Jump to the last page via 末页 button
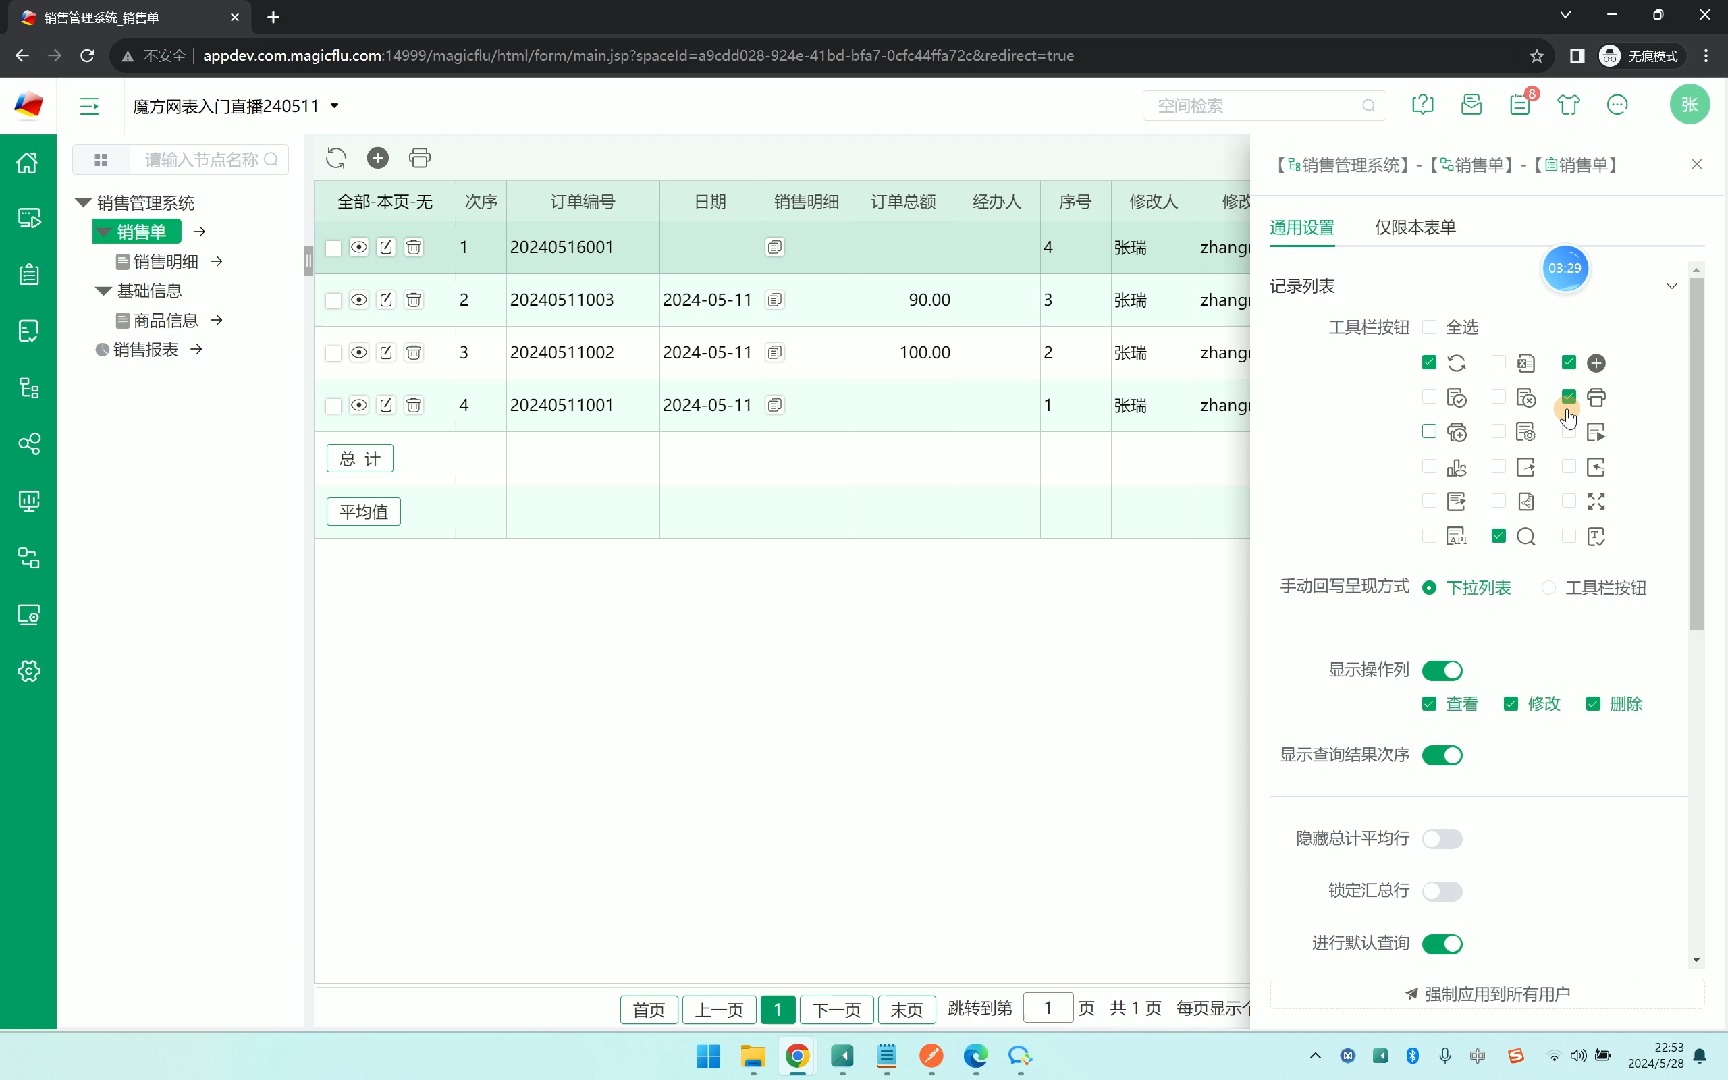This screenshot has height=1080, width=1728. click(906, 1009)
